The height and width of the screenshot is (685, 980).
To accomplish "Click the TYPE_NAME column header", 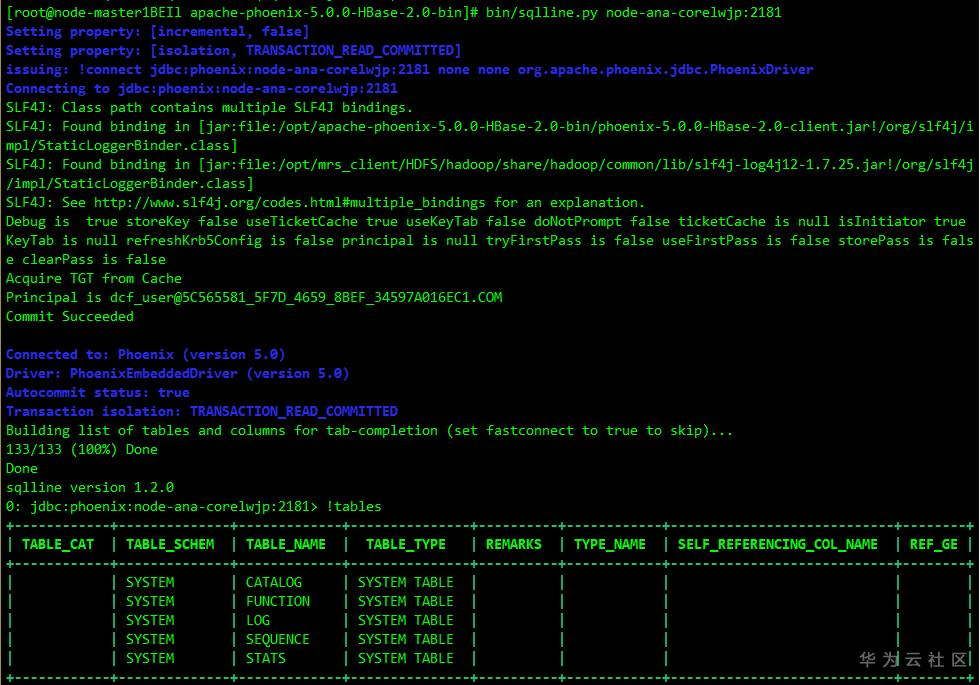I will [610, 544].
